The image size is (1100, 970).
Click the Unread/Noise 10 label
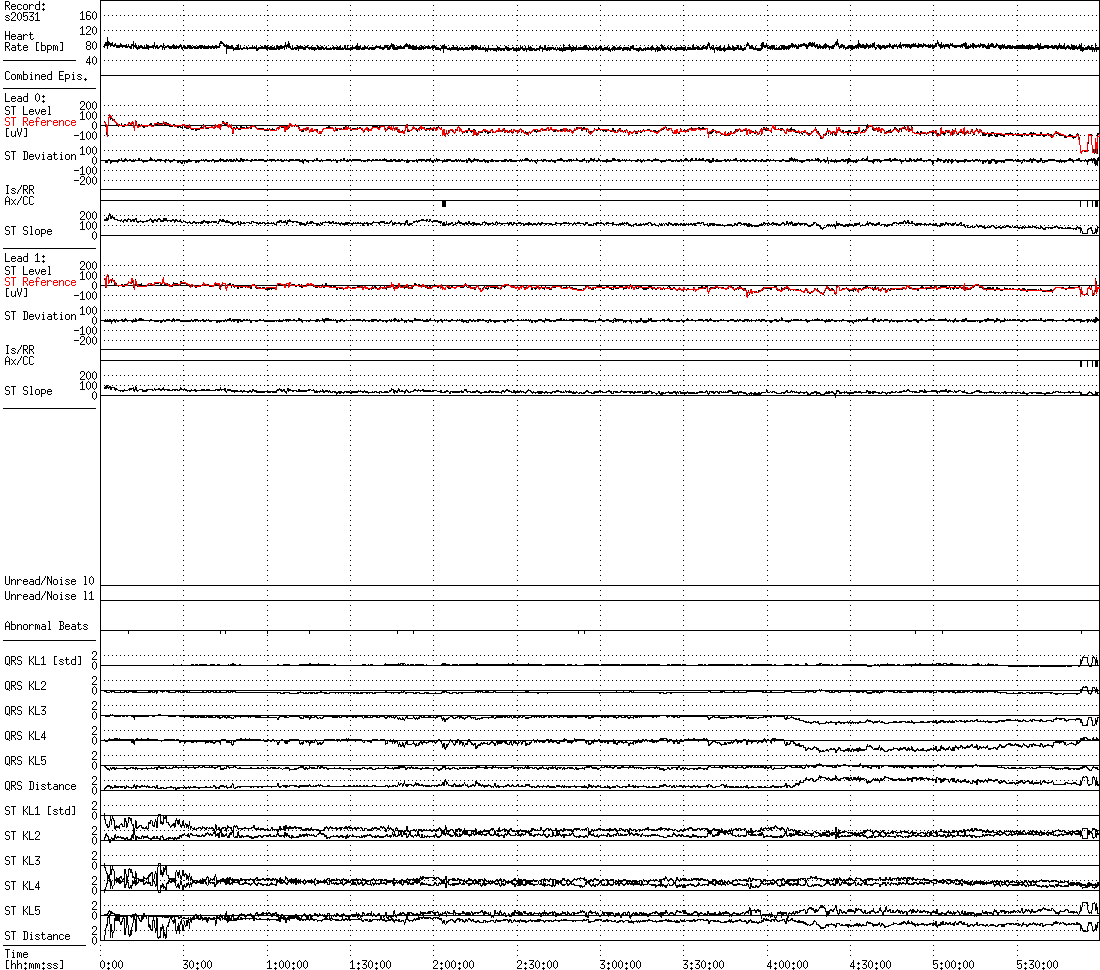49,581
